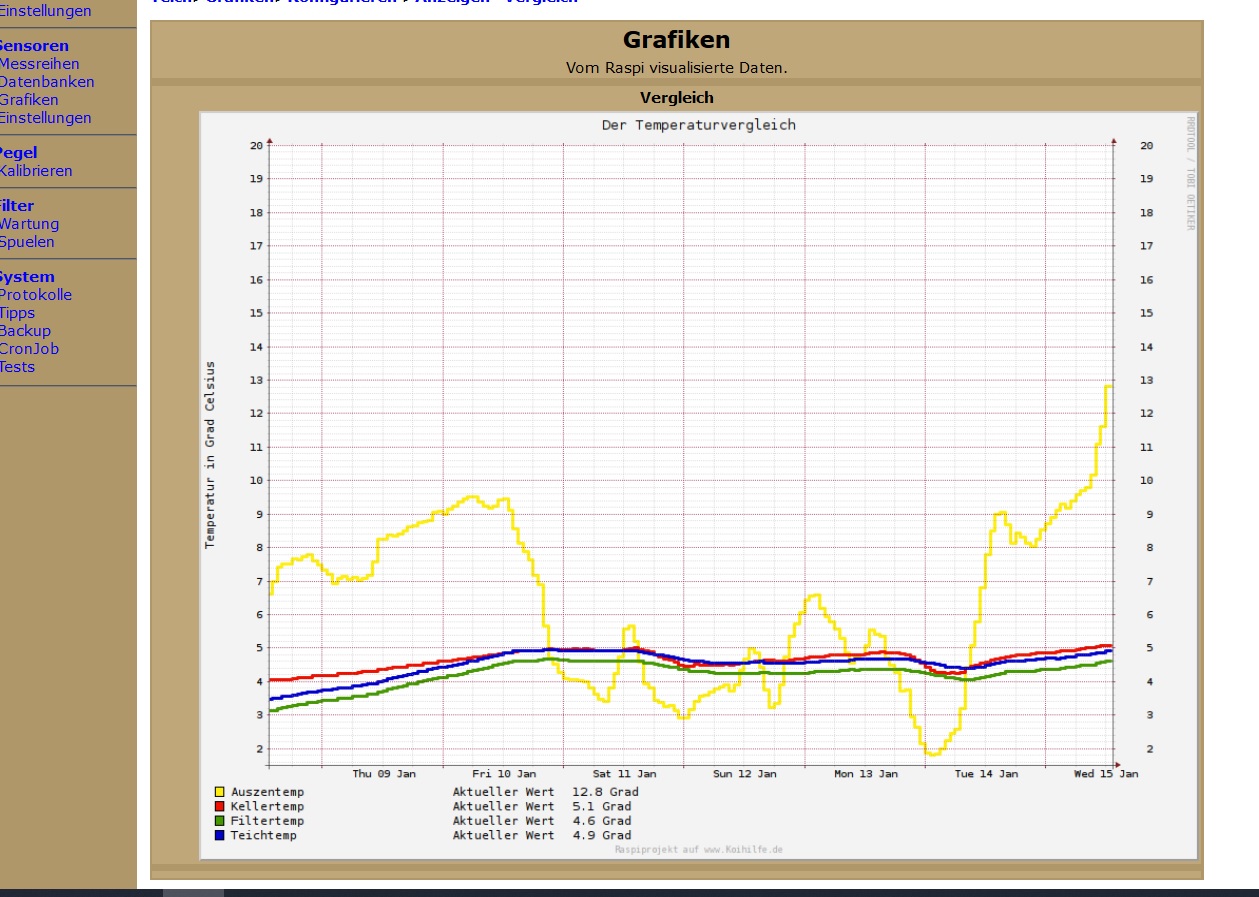Image resolution: width=1259 pixels, height=897 pixels.
Task: Select the Sensoren section heading
Action: (34, 46)
